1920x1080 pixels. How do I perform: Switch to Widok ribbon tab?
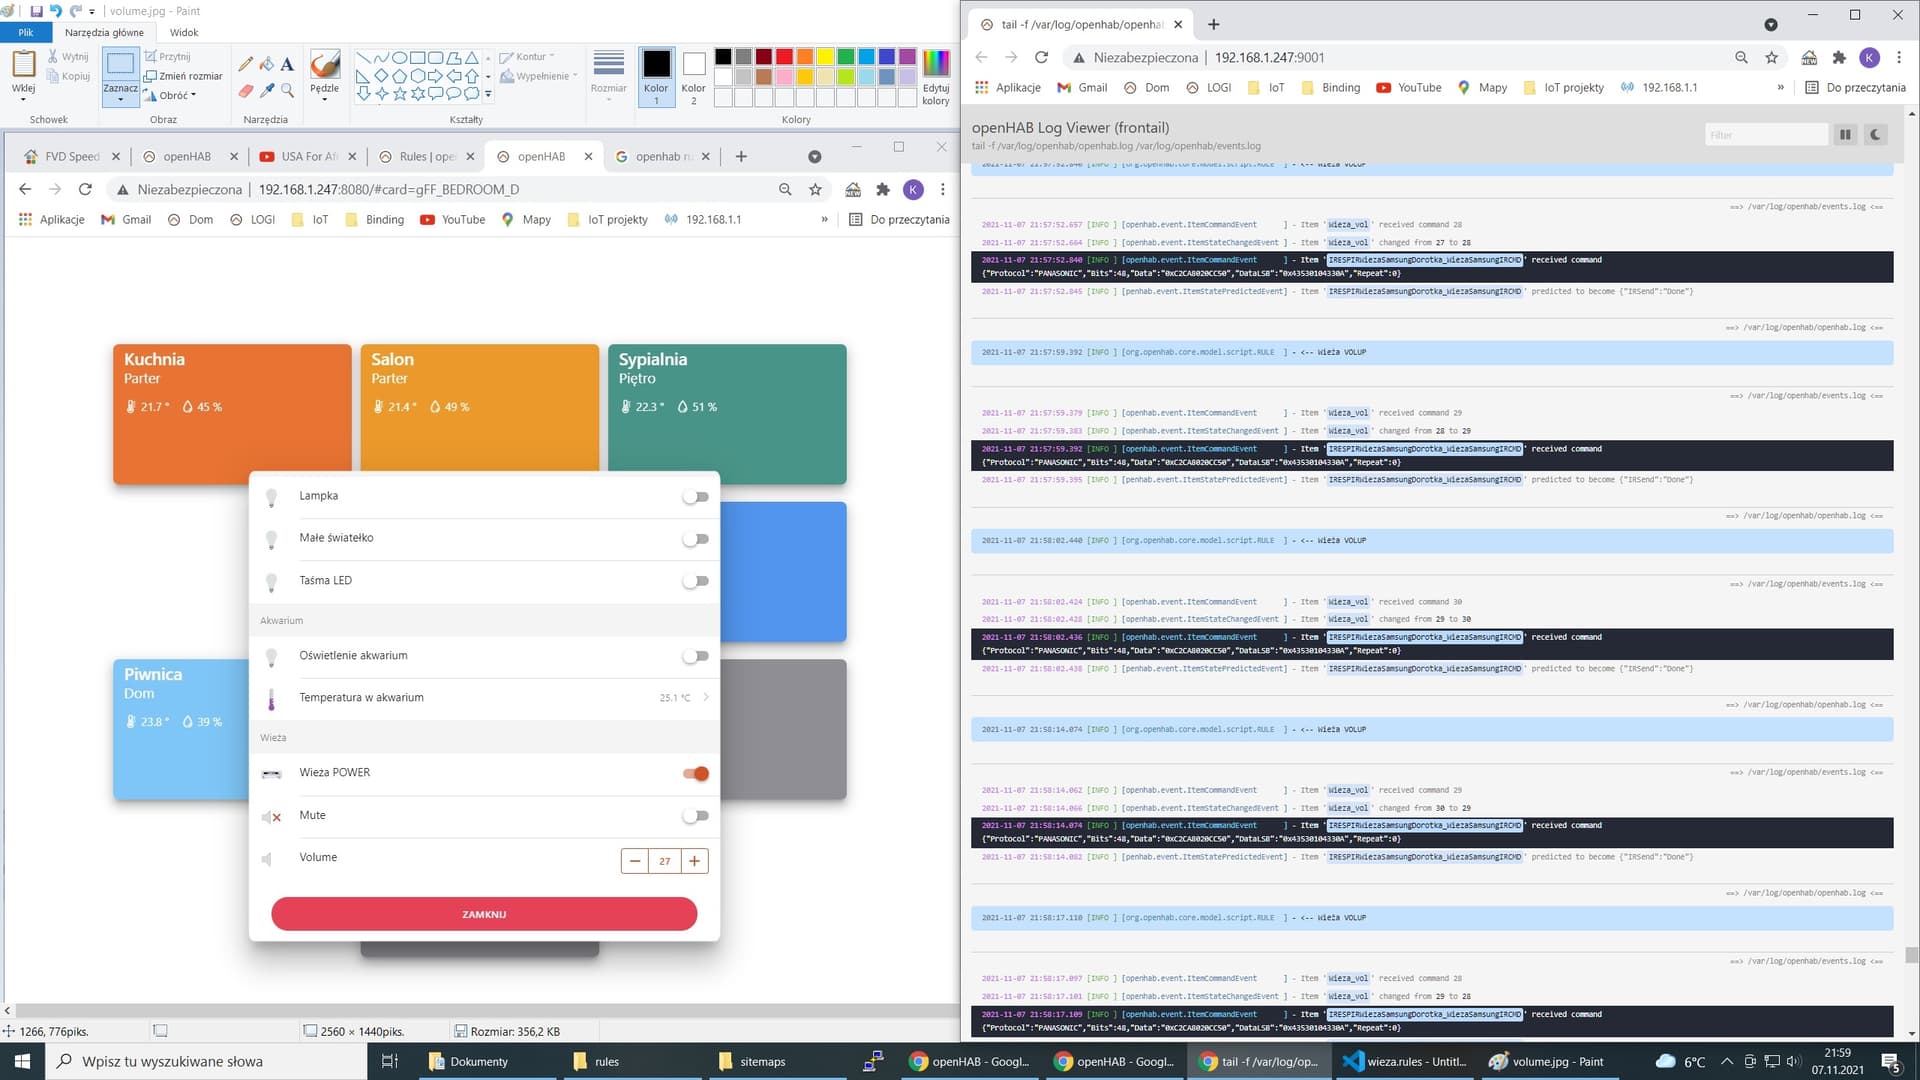click(x=184, y=32)
